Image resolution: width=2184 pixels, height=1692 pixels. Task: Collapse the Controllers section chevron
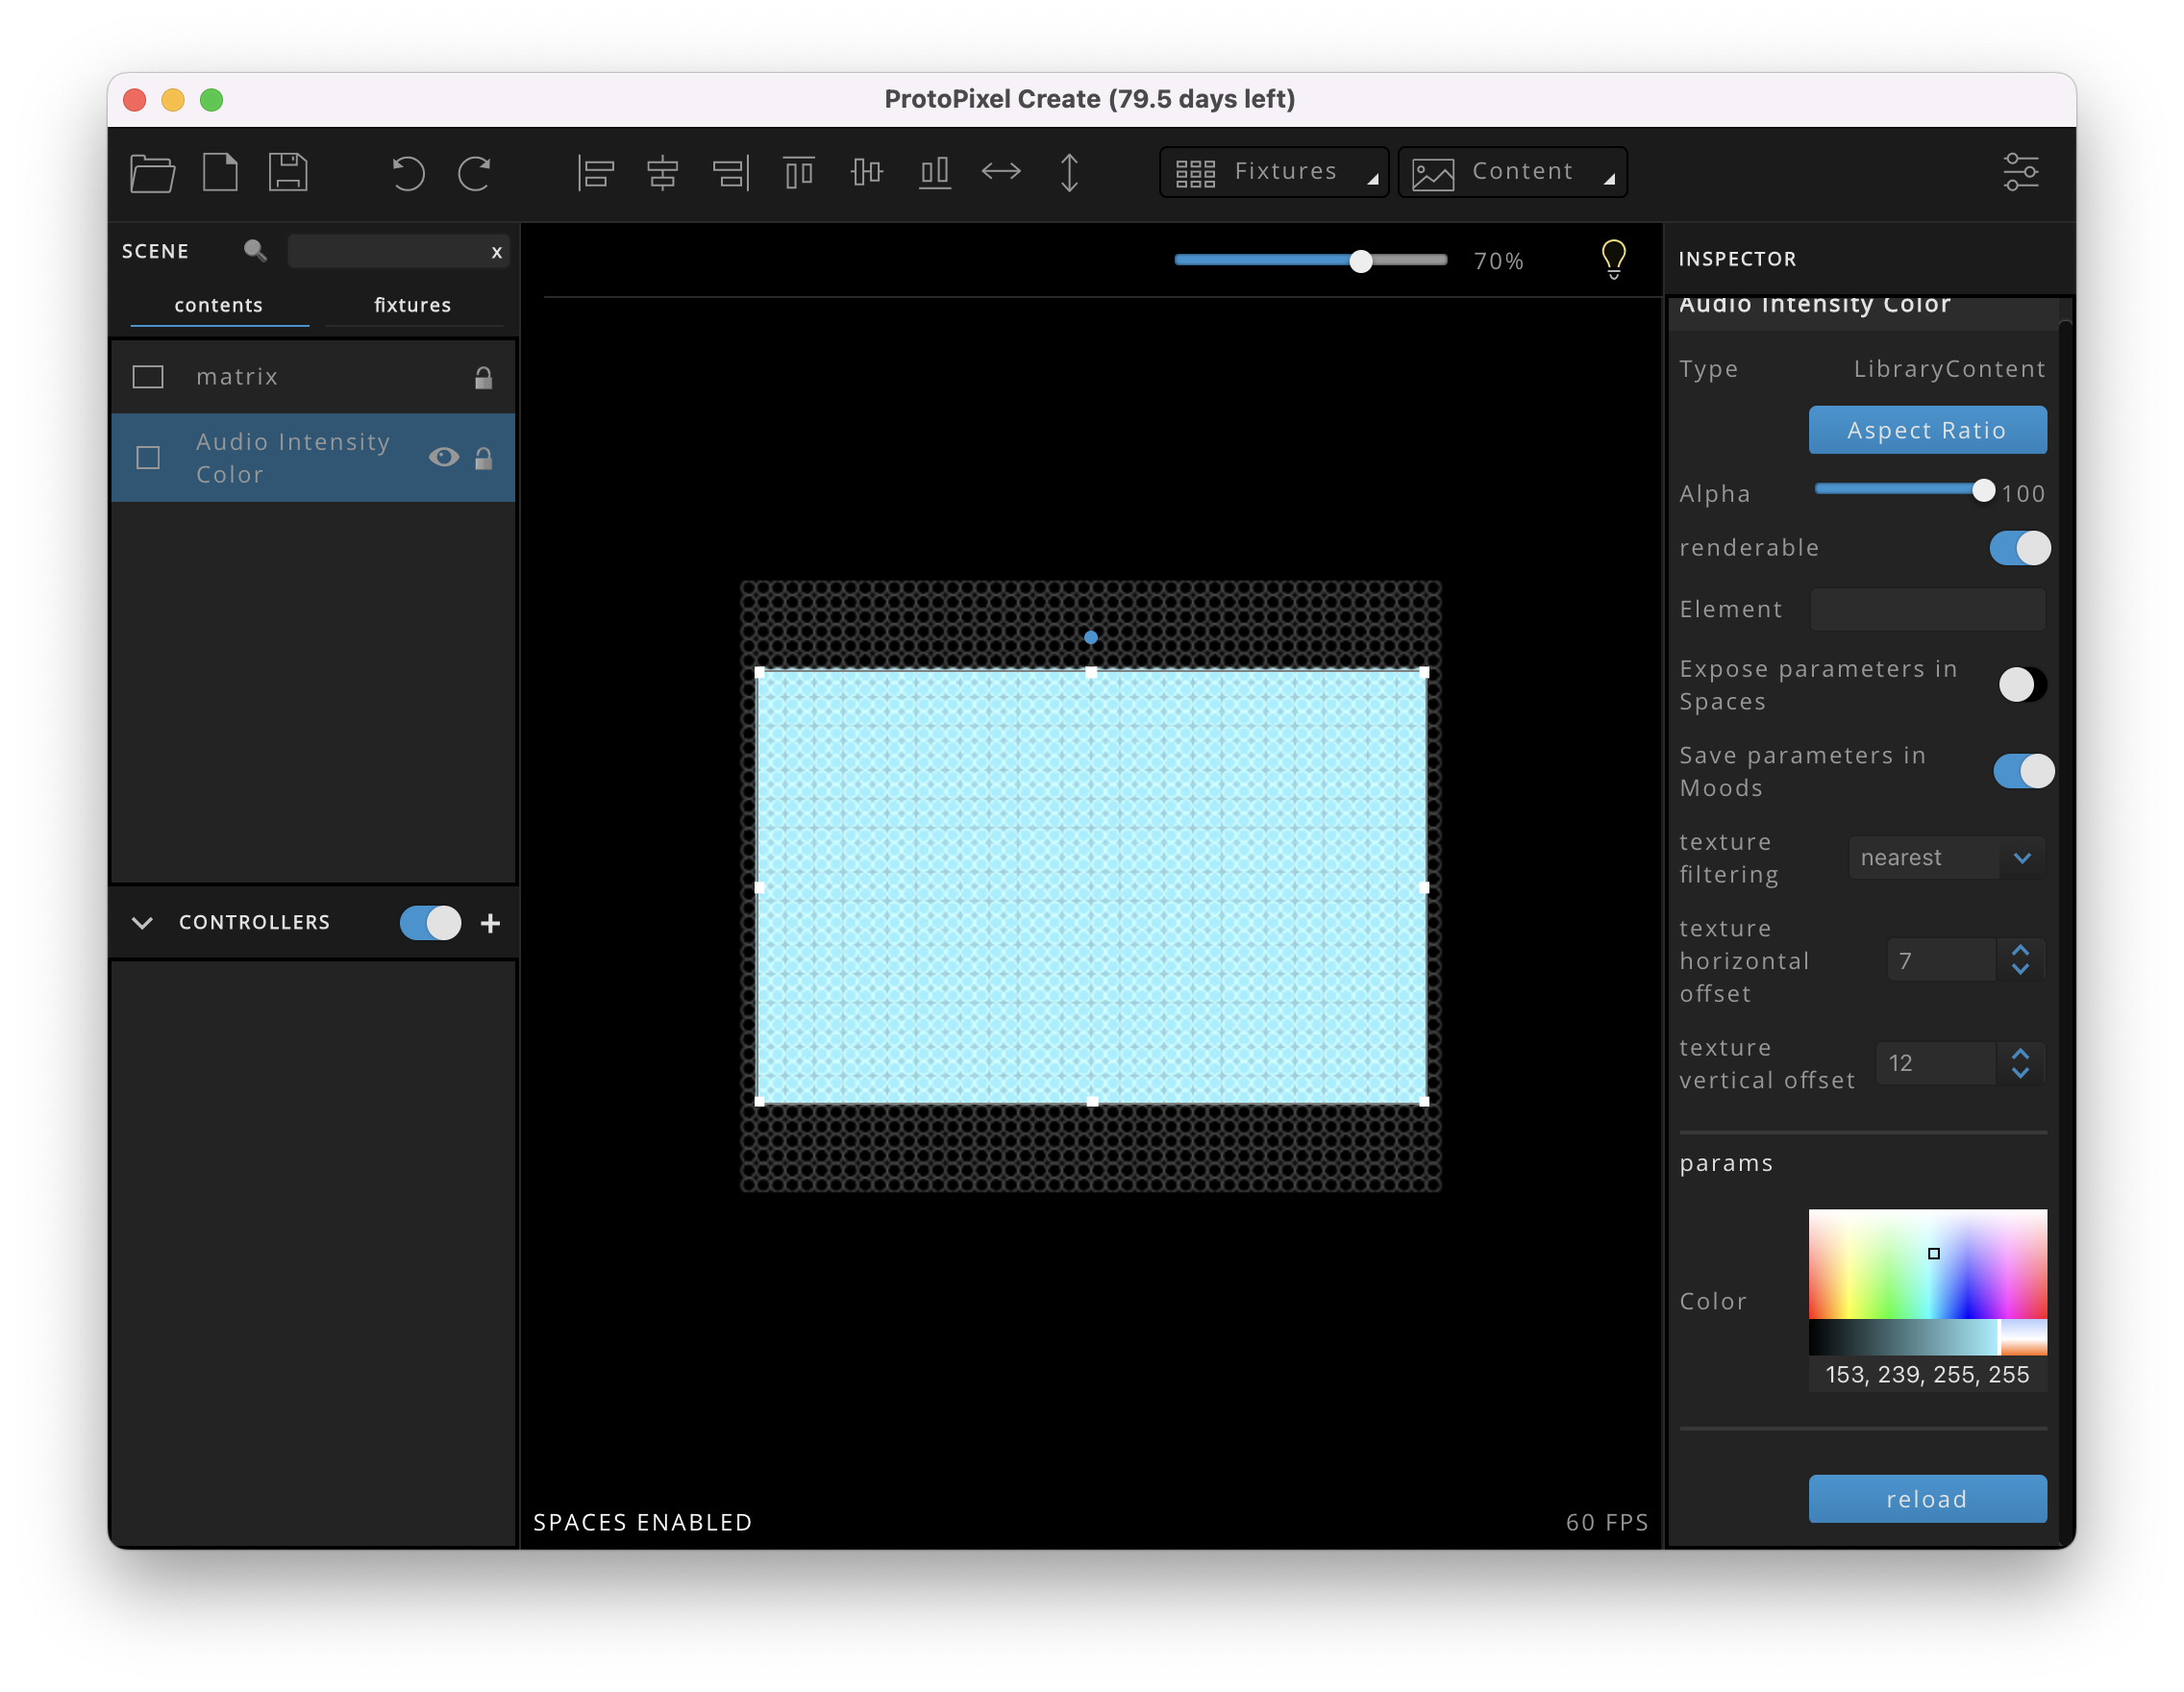tap(142, 923)
